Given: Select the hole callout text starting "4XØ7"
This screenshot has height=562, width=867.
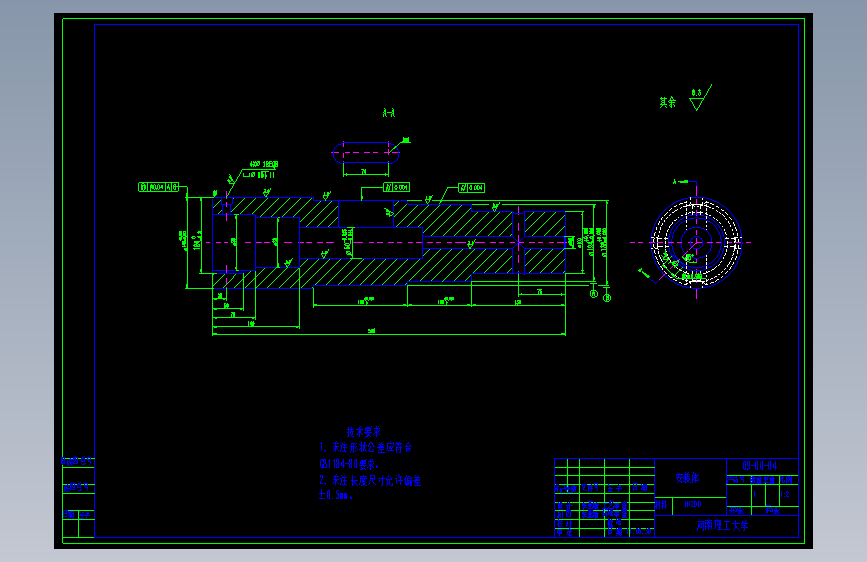Looking at the screenshot, I should pyautogui.click(x=264, y=164).
